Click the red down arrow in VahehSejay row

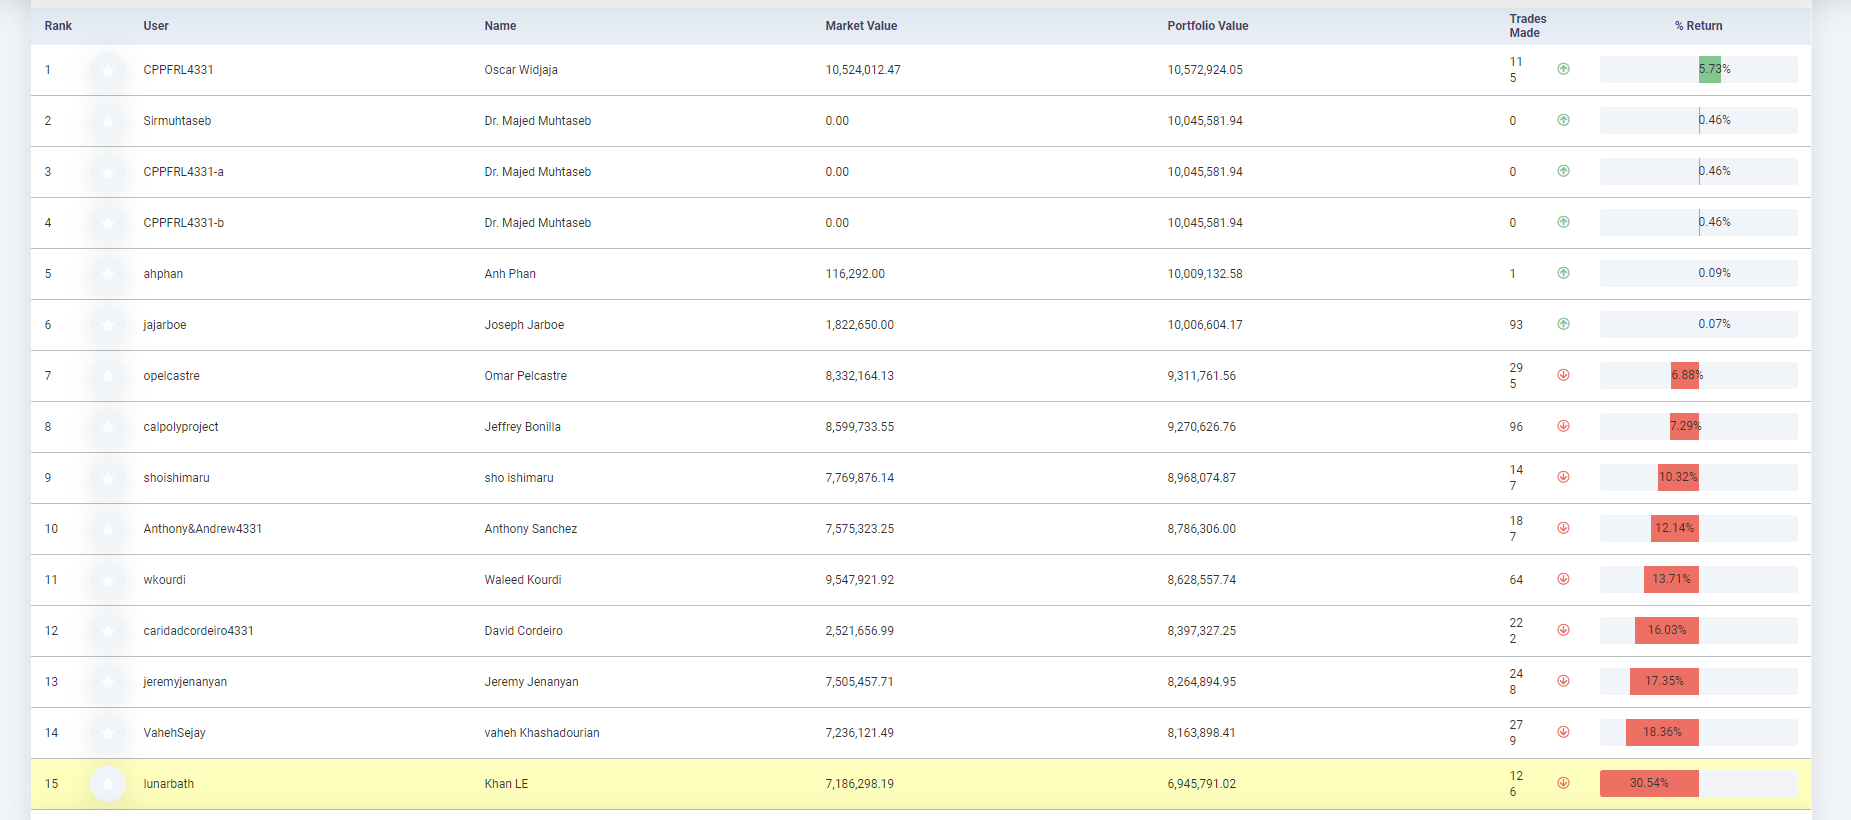pyautogui.click(x=1563, y=732)
